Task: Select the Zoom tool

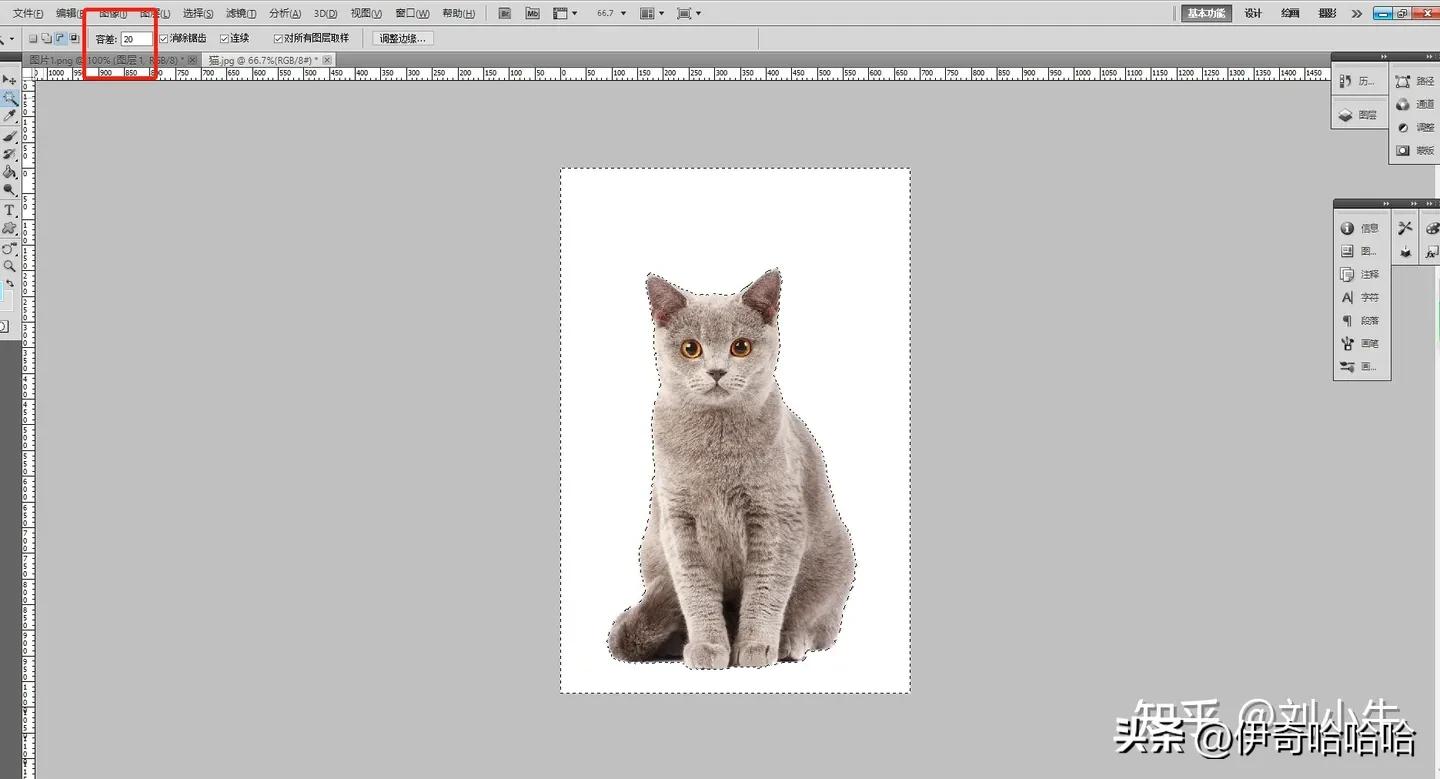Action: pyautogui.click(x=10, y=265)
